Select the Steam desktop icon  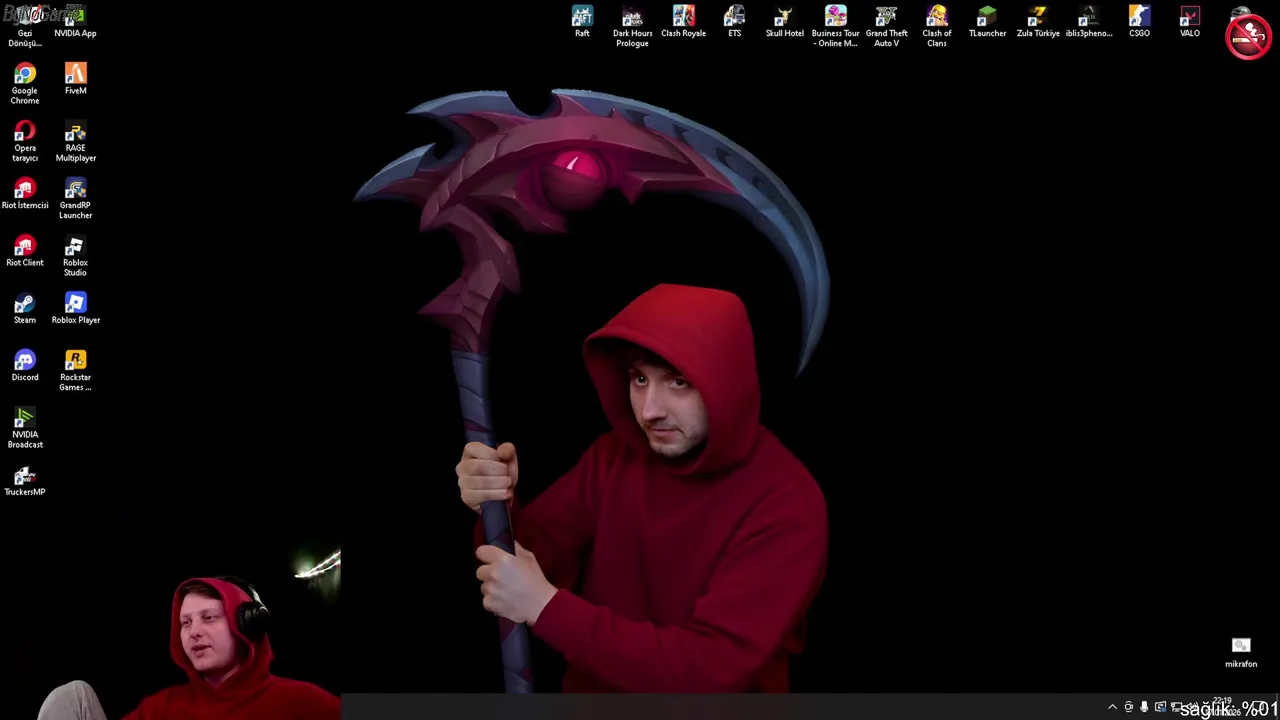coord(25,308)
